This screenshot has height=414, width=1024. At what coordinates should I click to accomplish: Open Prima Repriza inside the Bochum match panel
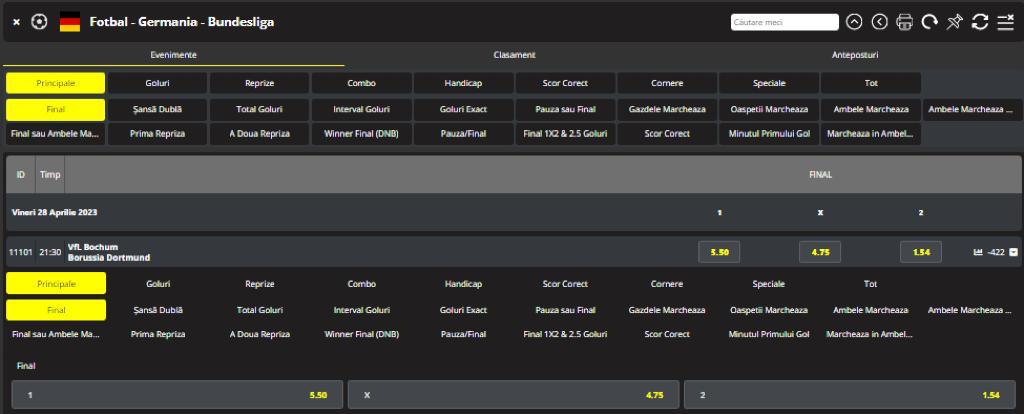[157, 334]
